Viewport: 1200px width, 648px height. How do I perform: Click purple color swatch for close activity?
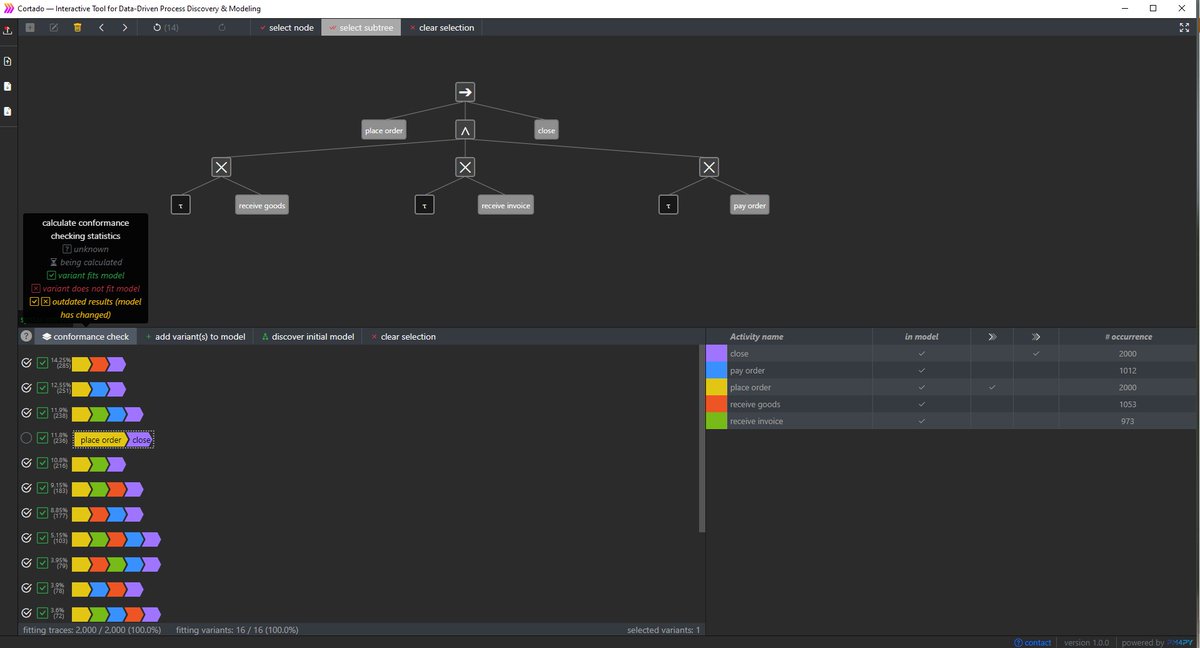tap(716, 353)
